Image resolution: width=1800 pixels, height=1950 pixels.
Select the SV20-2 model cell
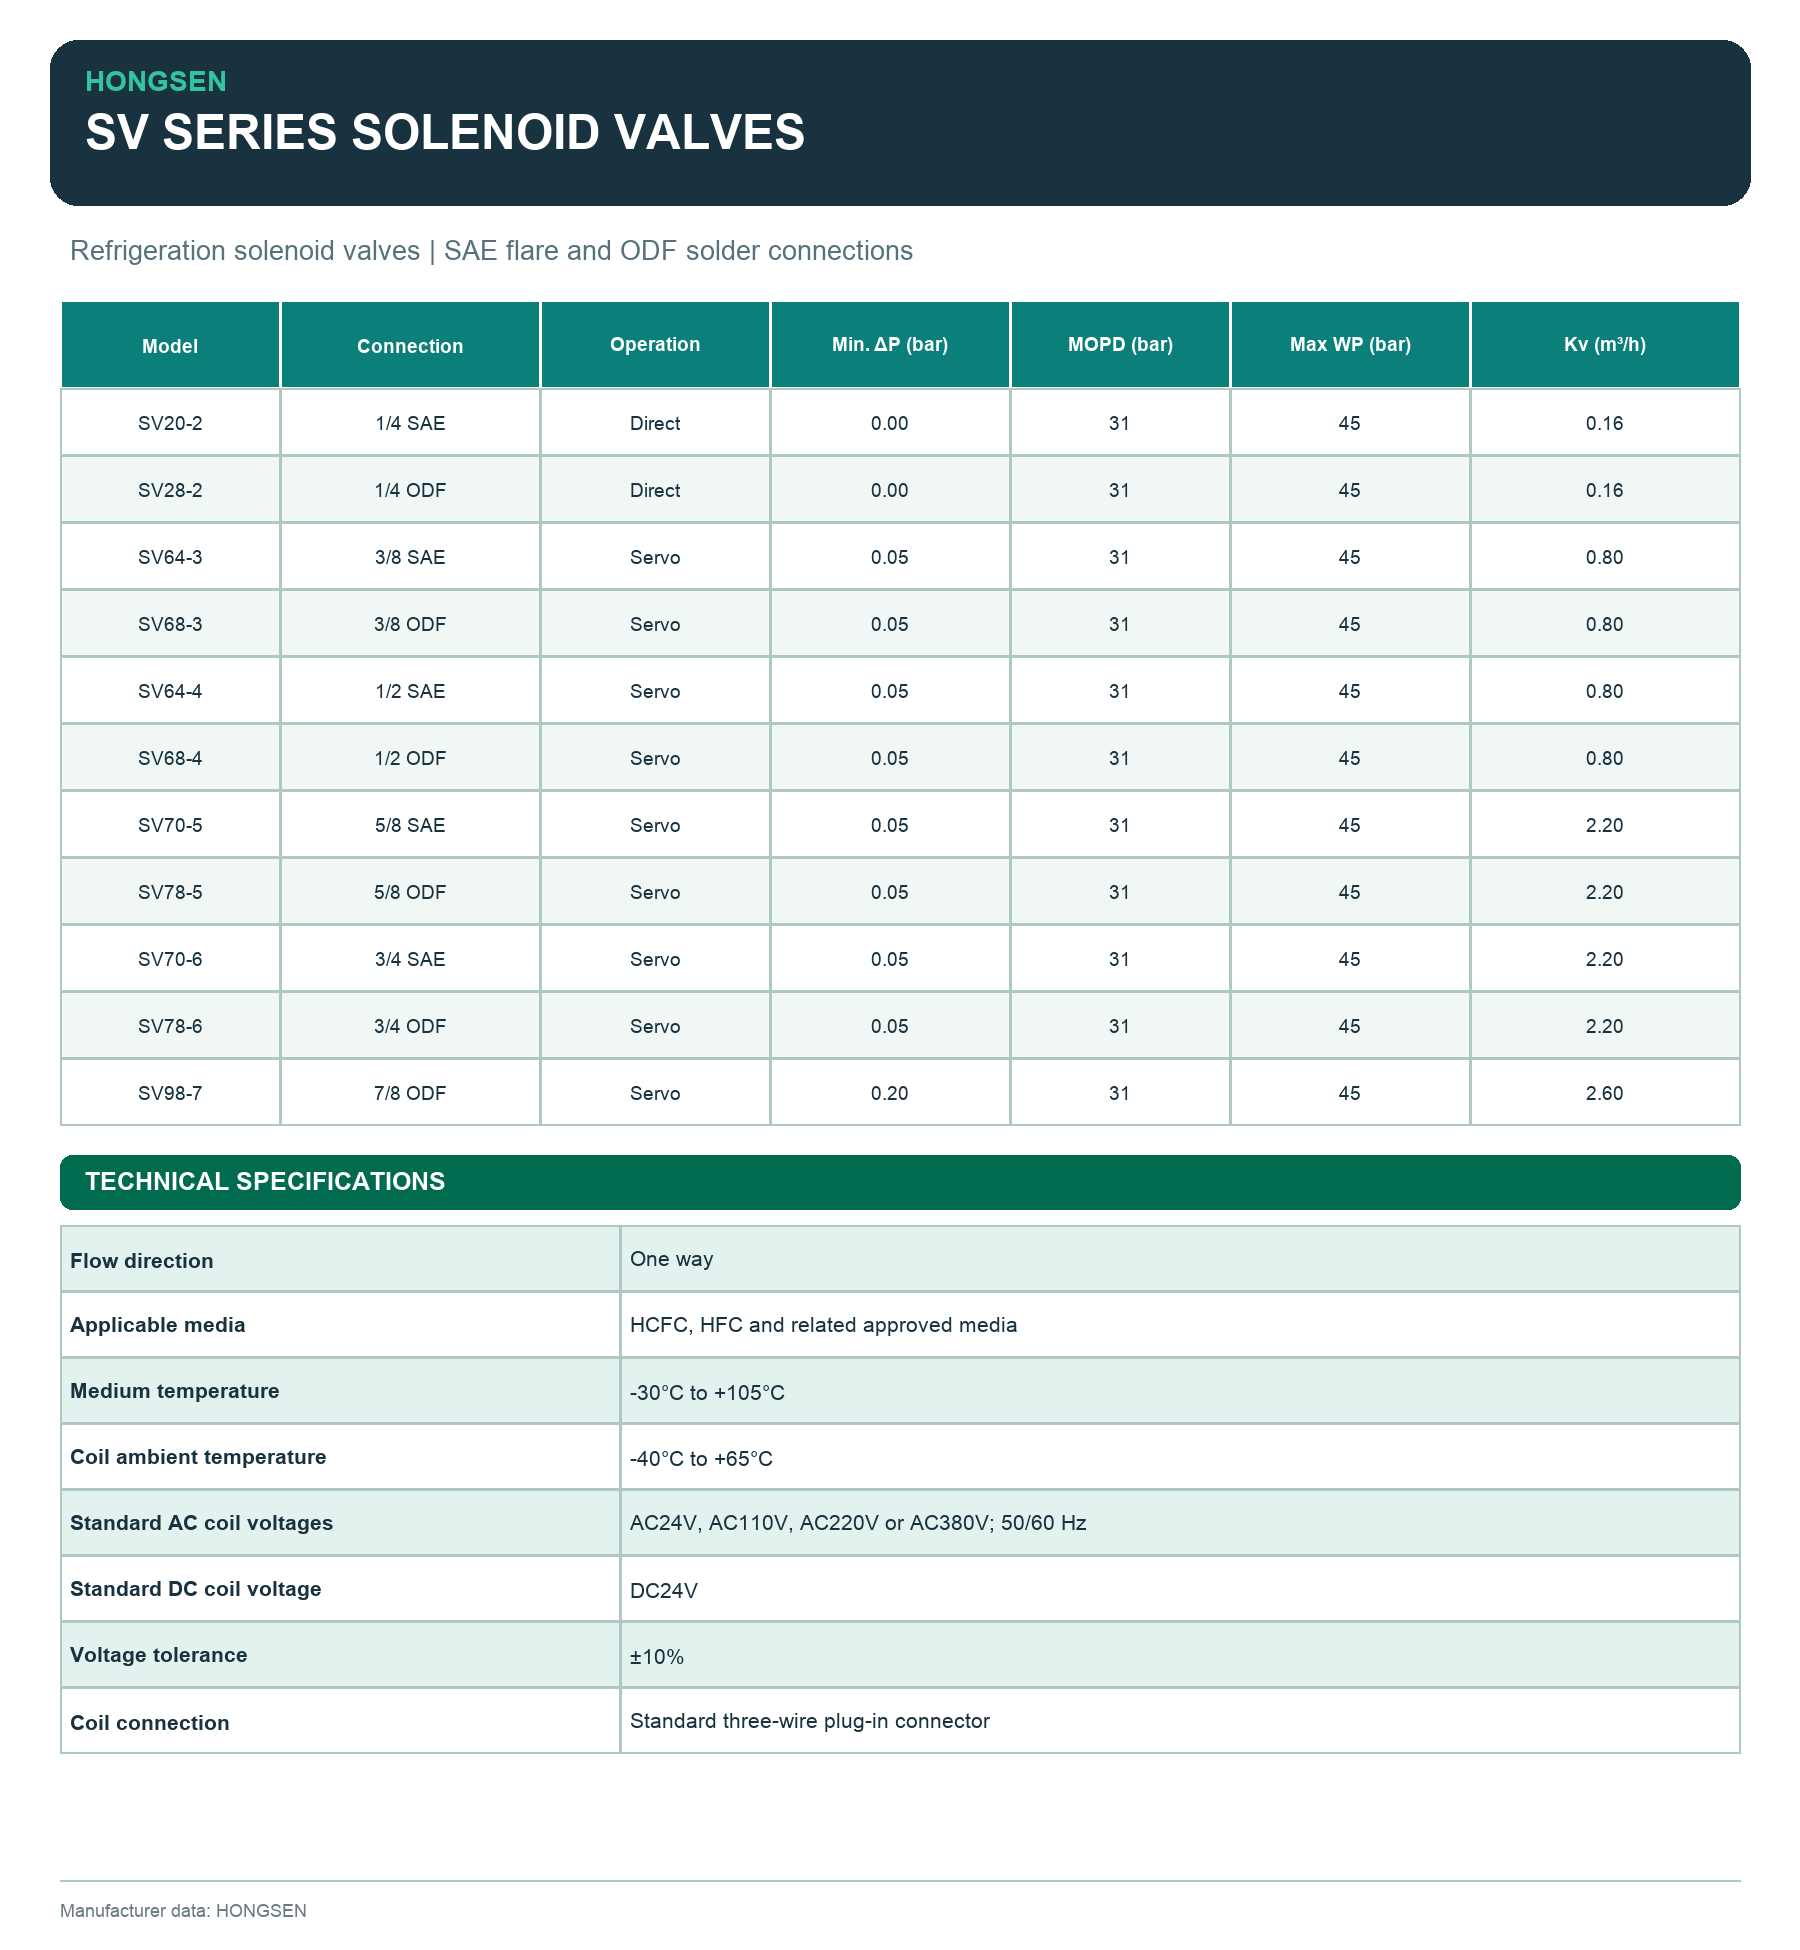170,423
